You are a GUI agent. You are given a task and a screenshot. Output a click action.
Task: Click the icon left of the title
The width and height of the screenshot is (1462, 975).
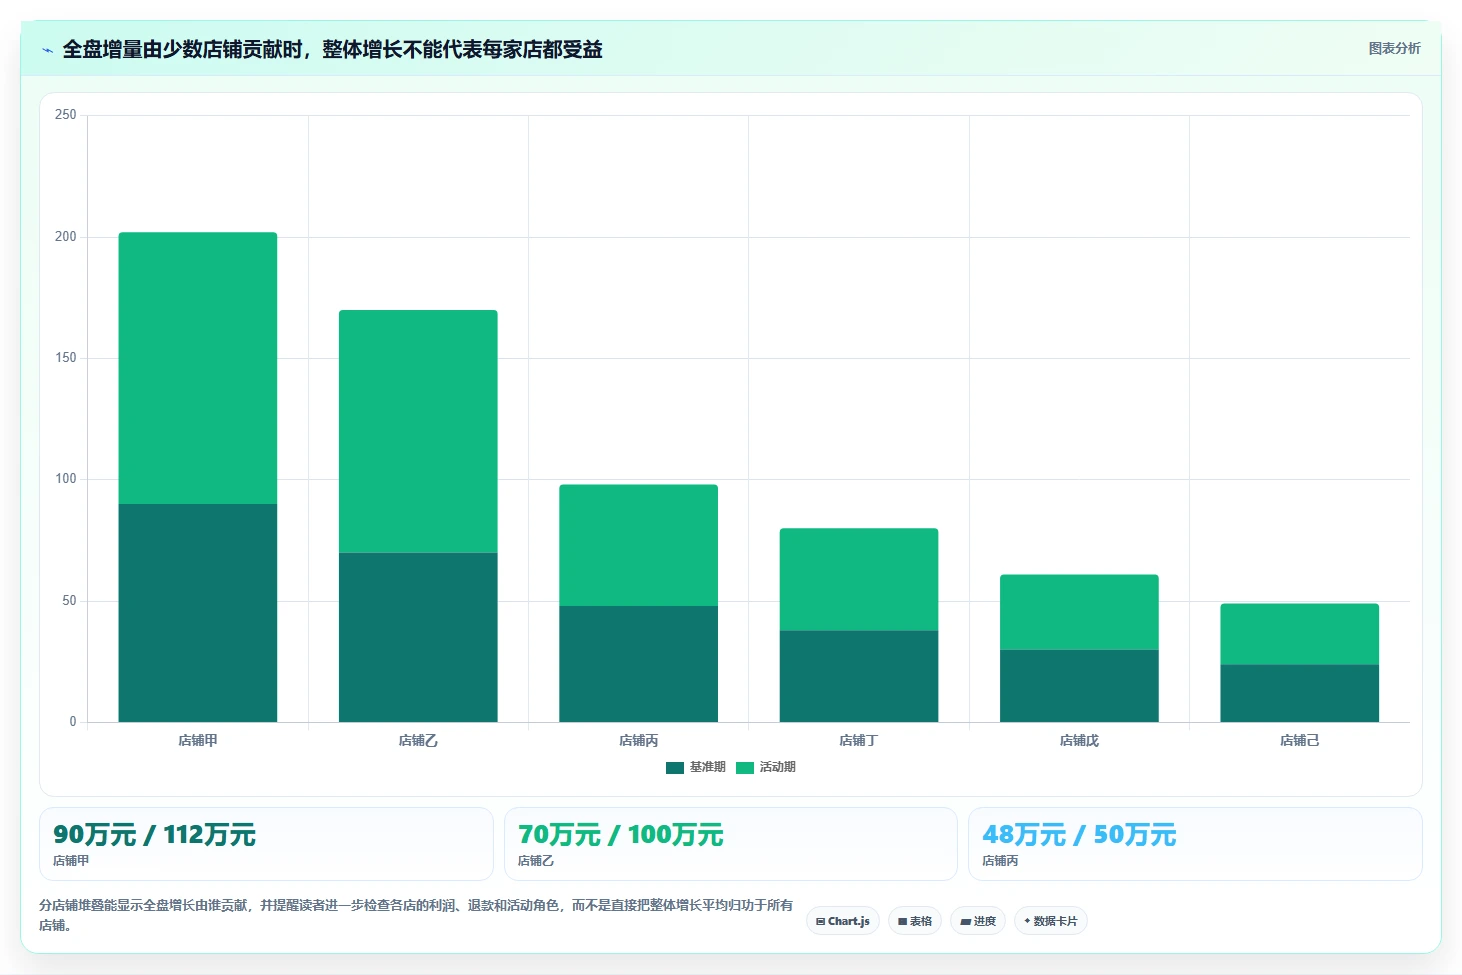pyautogui.click(x=47, y=50)
